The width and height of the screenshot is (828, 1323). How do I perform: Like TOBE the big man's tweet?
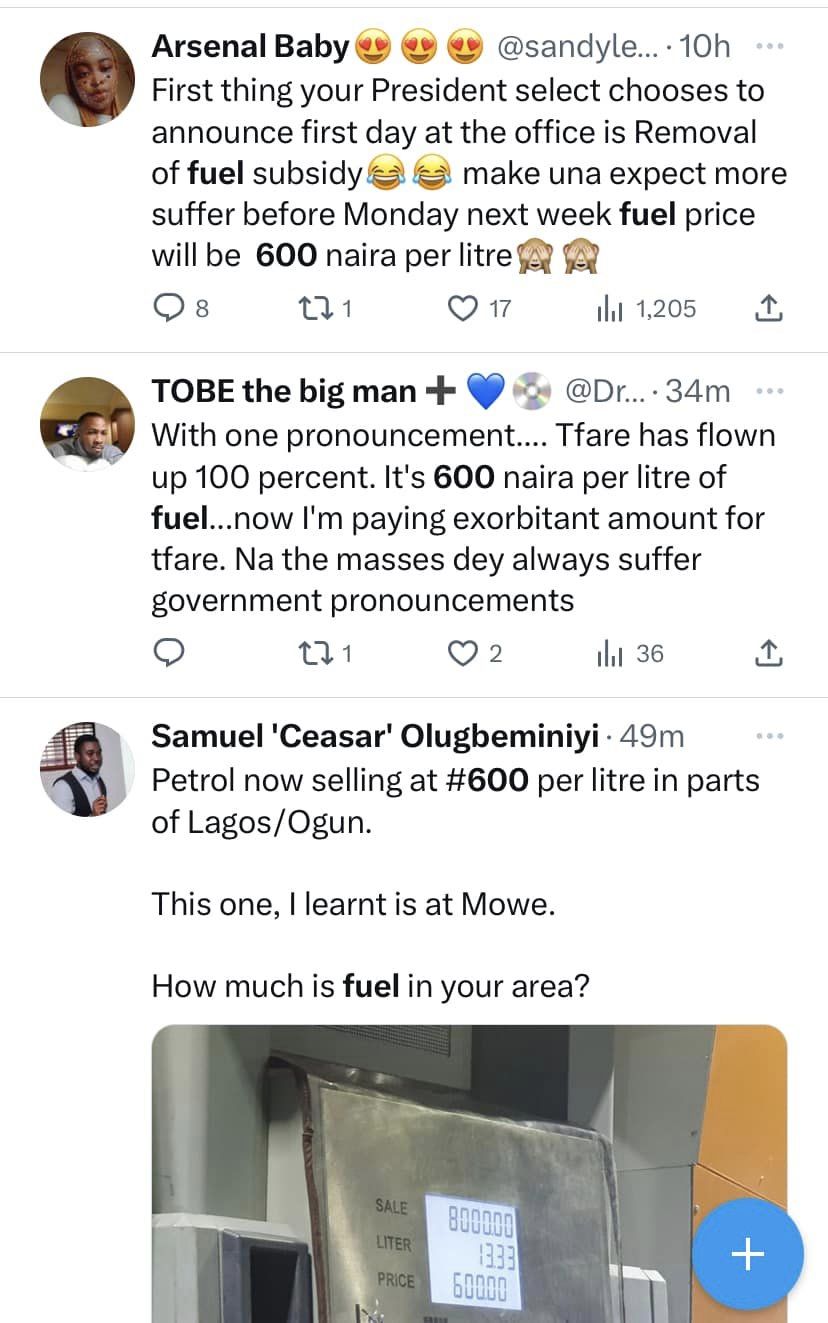pyautogui.click(x=462, y=654)
